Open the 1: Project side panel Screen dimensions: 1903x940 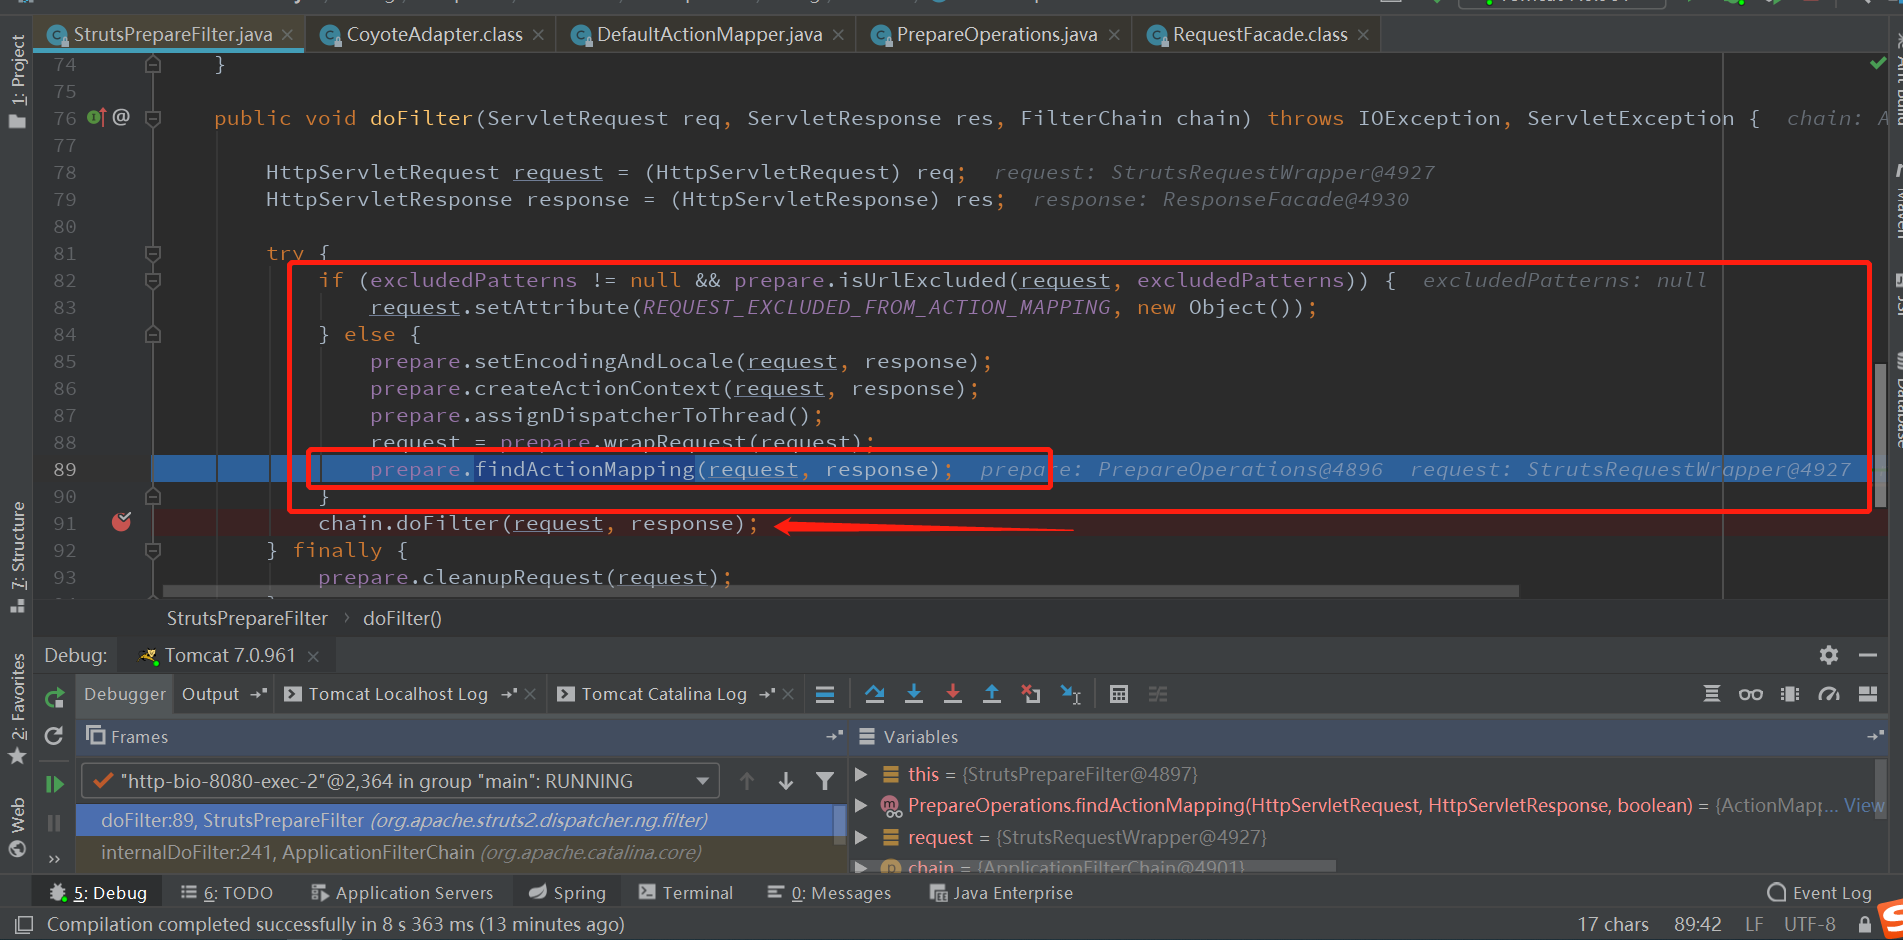click(x=17, y=81)
